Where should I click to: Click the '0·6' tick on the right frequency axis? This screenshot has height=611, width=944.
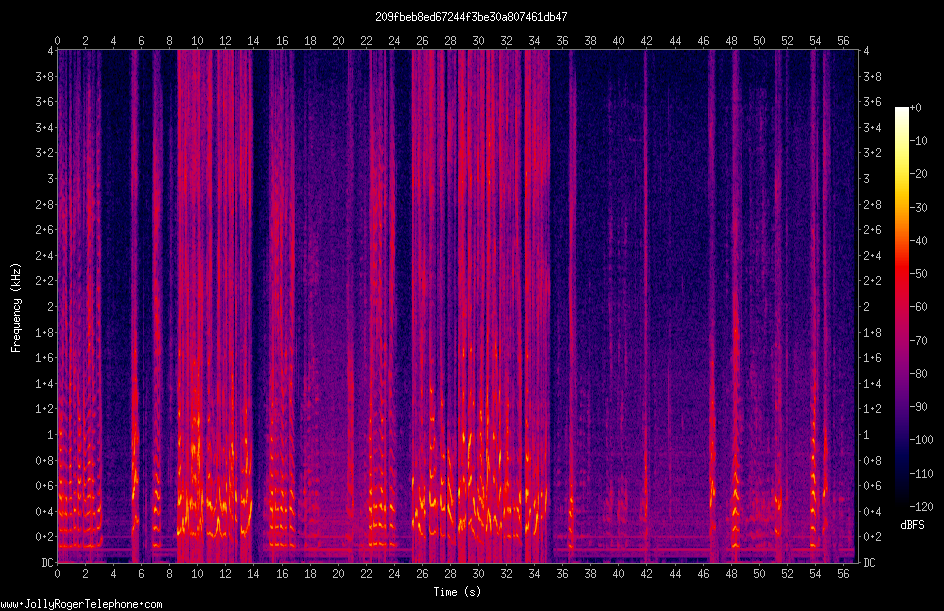872,485
